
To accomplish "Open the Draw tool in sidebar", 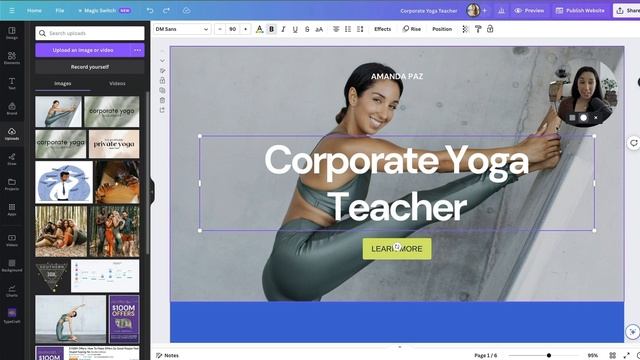I will [12, 159].
